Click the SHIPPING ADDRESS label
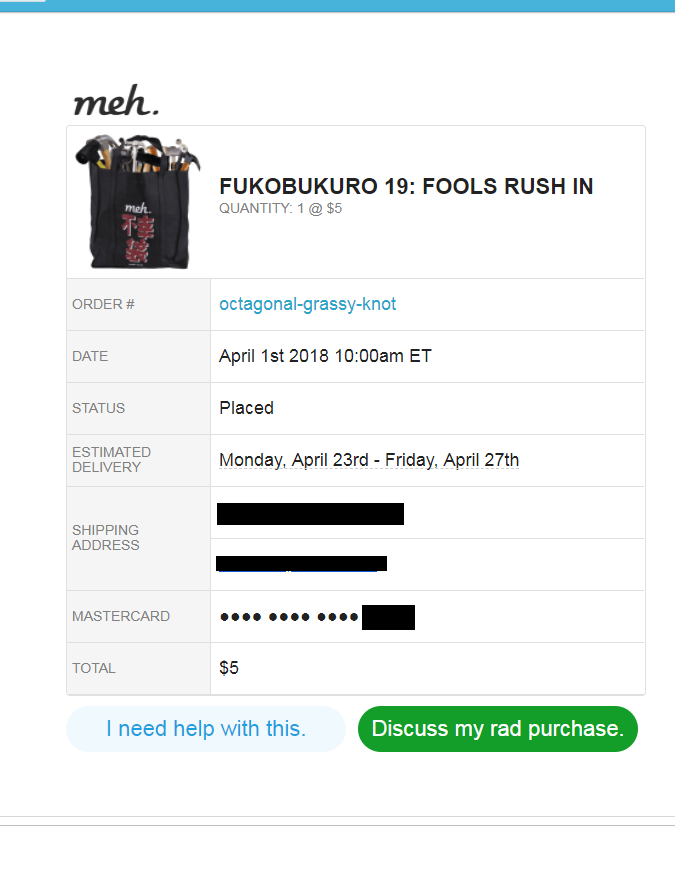Viewport: 675px width, 880px height. pos(105,538)
